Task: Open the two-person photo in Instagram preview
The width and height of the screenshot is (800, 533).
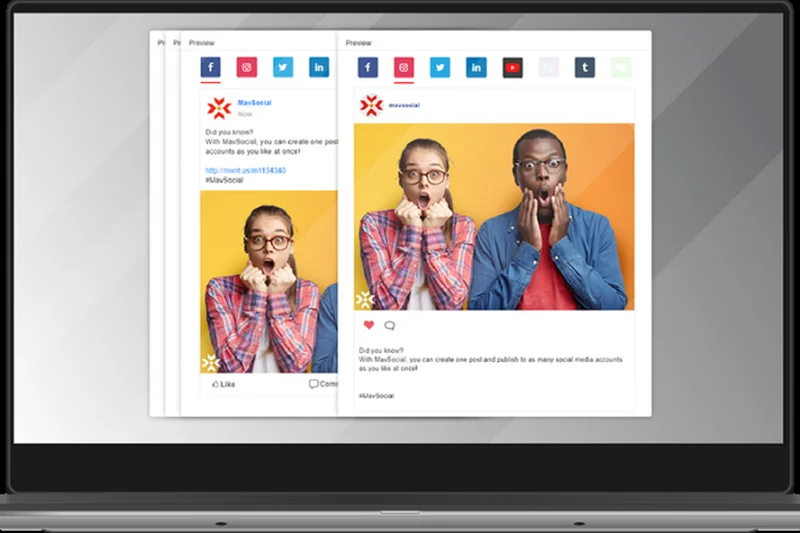Action: pos(494,216)
